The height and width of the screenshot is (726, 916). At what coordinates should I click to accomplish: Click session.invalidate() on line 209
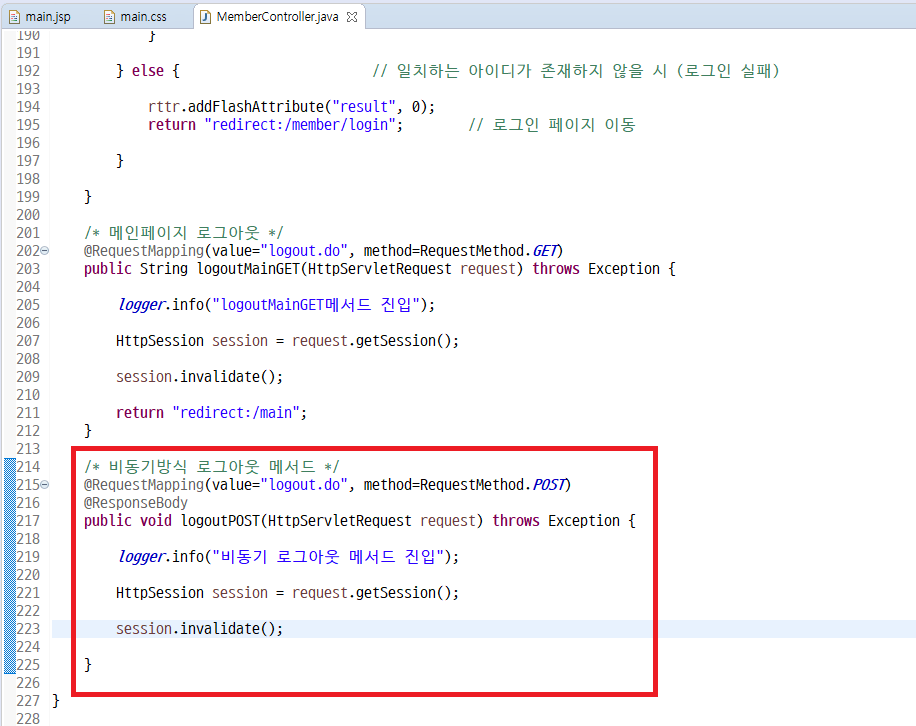tap(199, 377)
